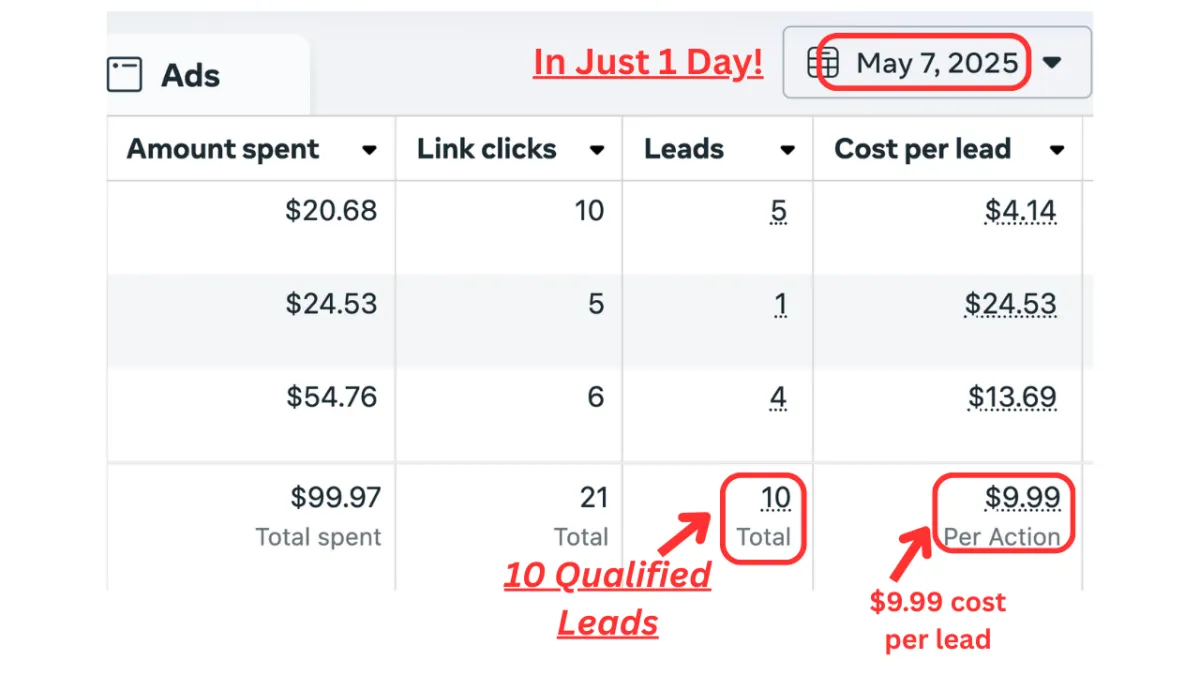Click the $24.53 cost per lead value
Viewport: 1200px width, 675px height.
point(1010,304)
